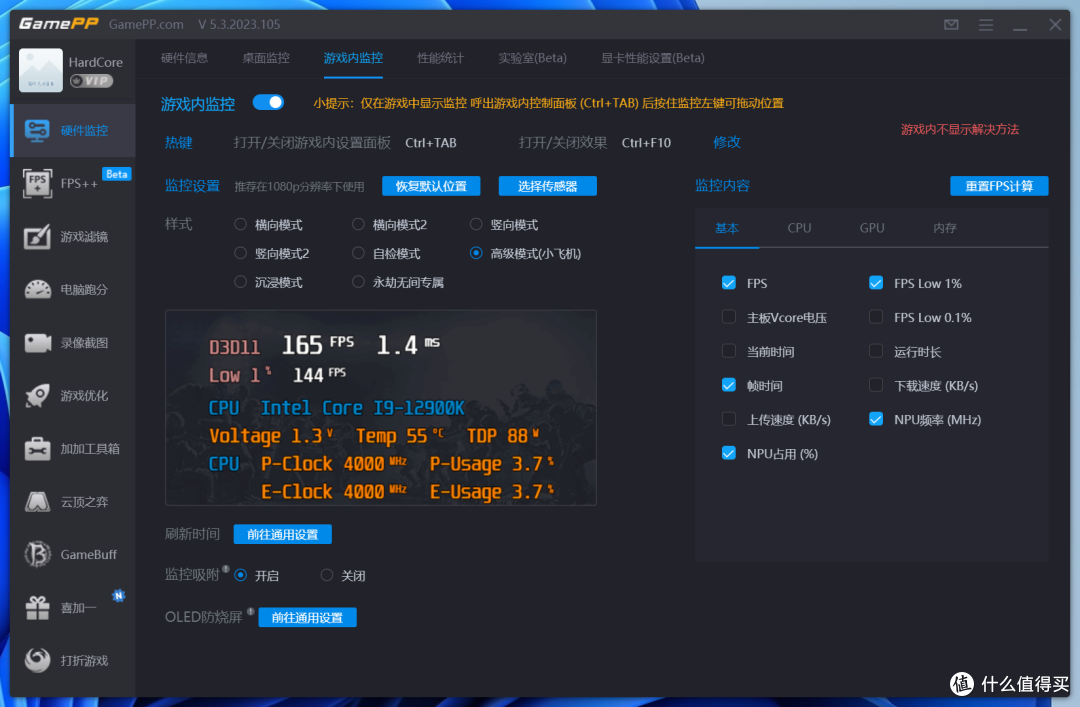
Task: Click the V 5.3.2023.105 version text
Action: [x=239, y=24]
